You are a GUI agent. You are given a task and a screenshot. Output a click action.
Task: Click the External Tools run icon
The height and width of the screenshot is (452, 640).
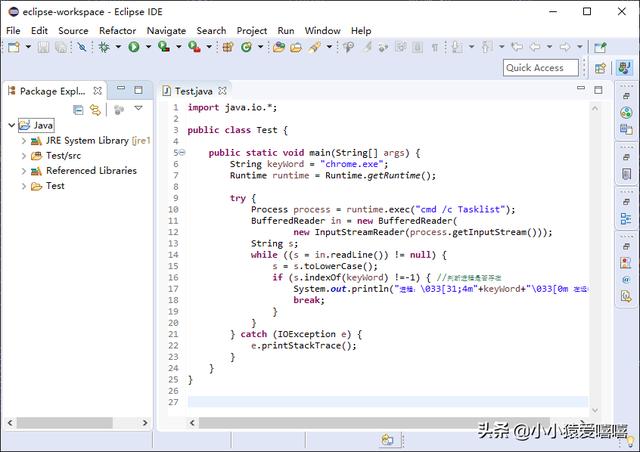click(x=194, y=47)
